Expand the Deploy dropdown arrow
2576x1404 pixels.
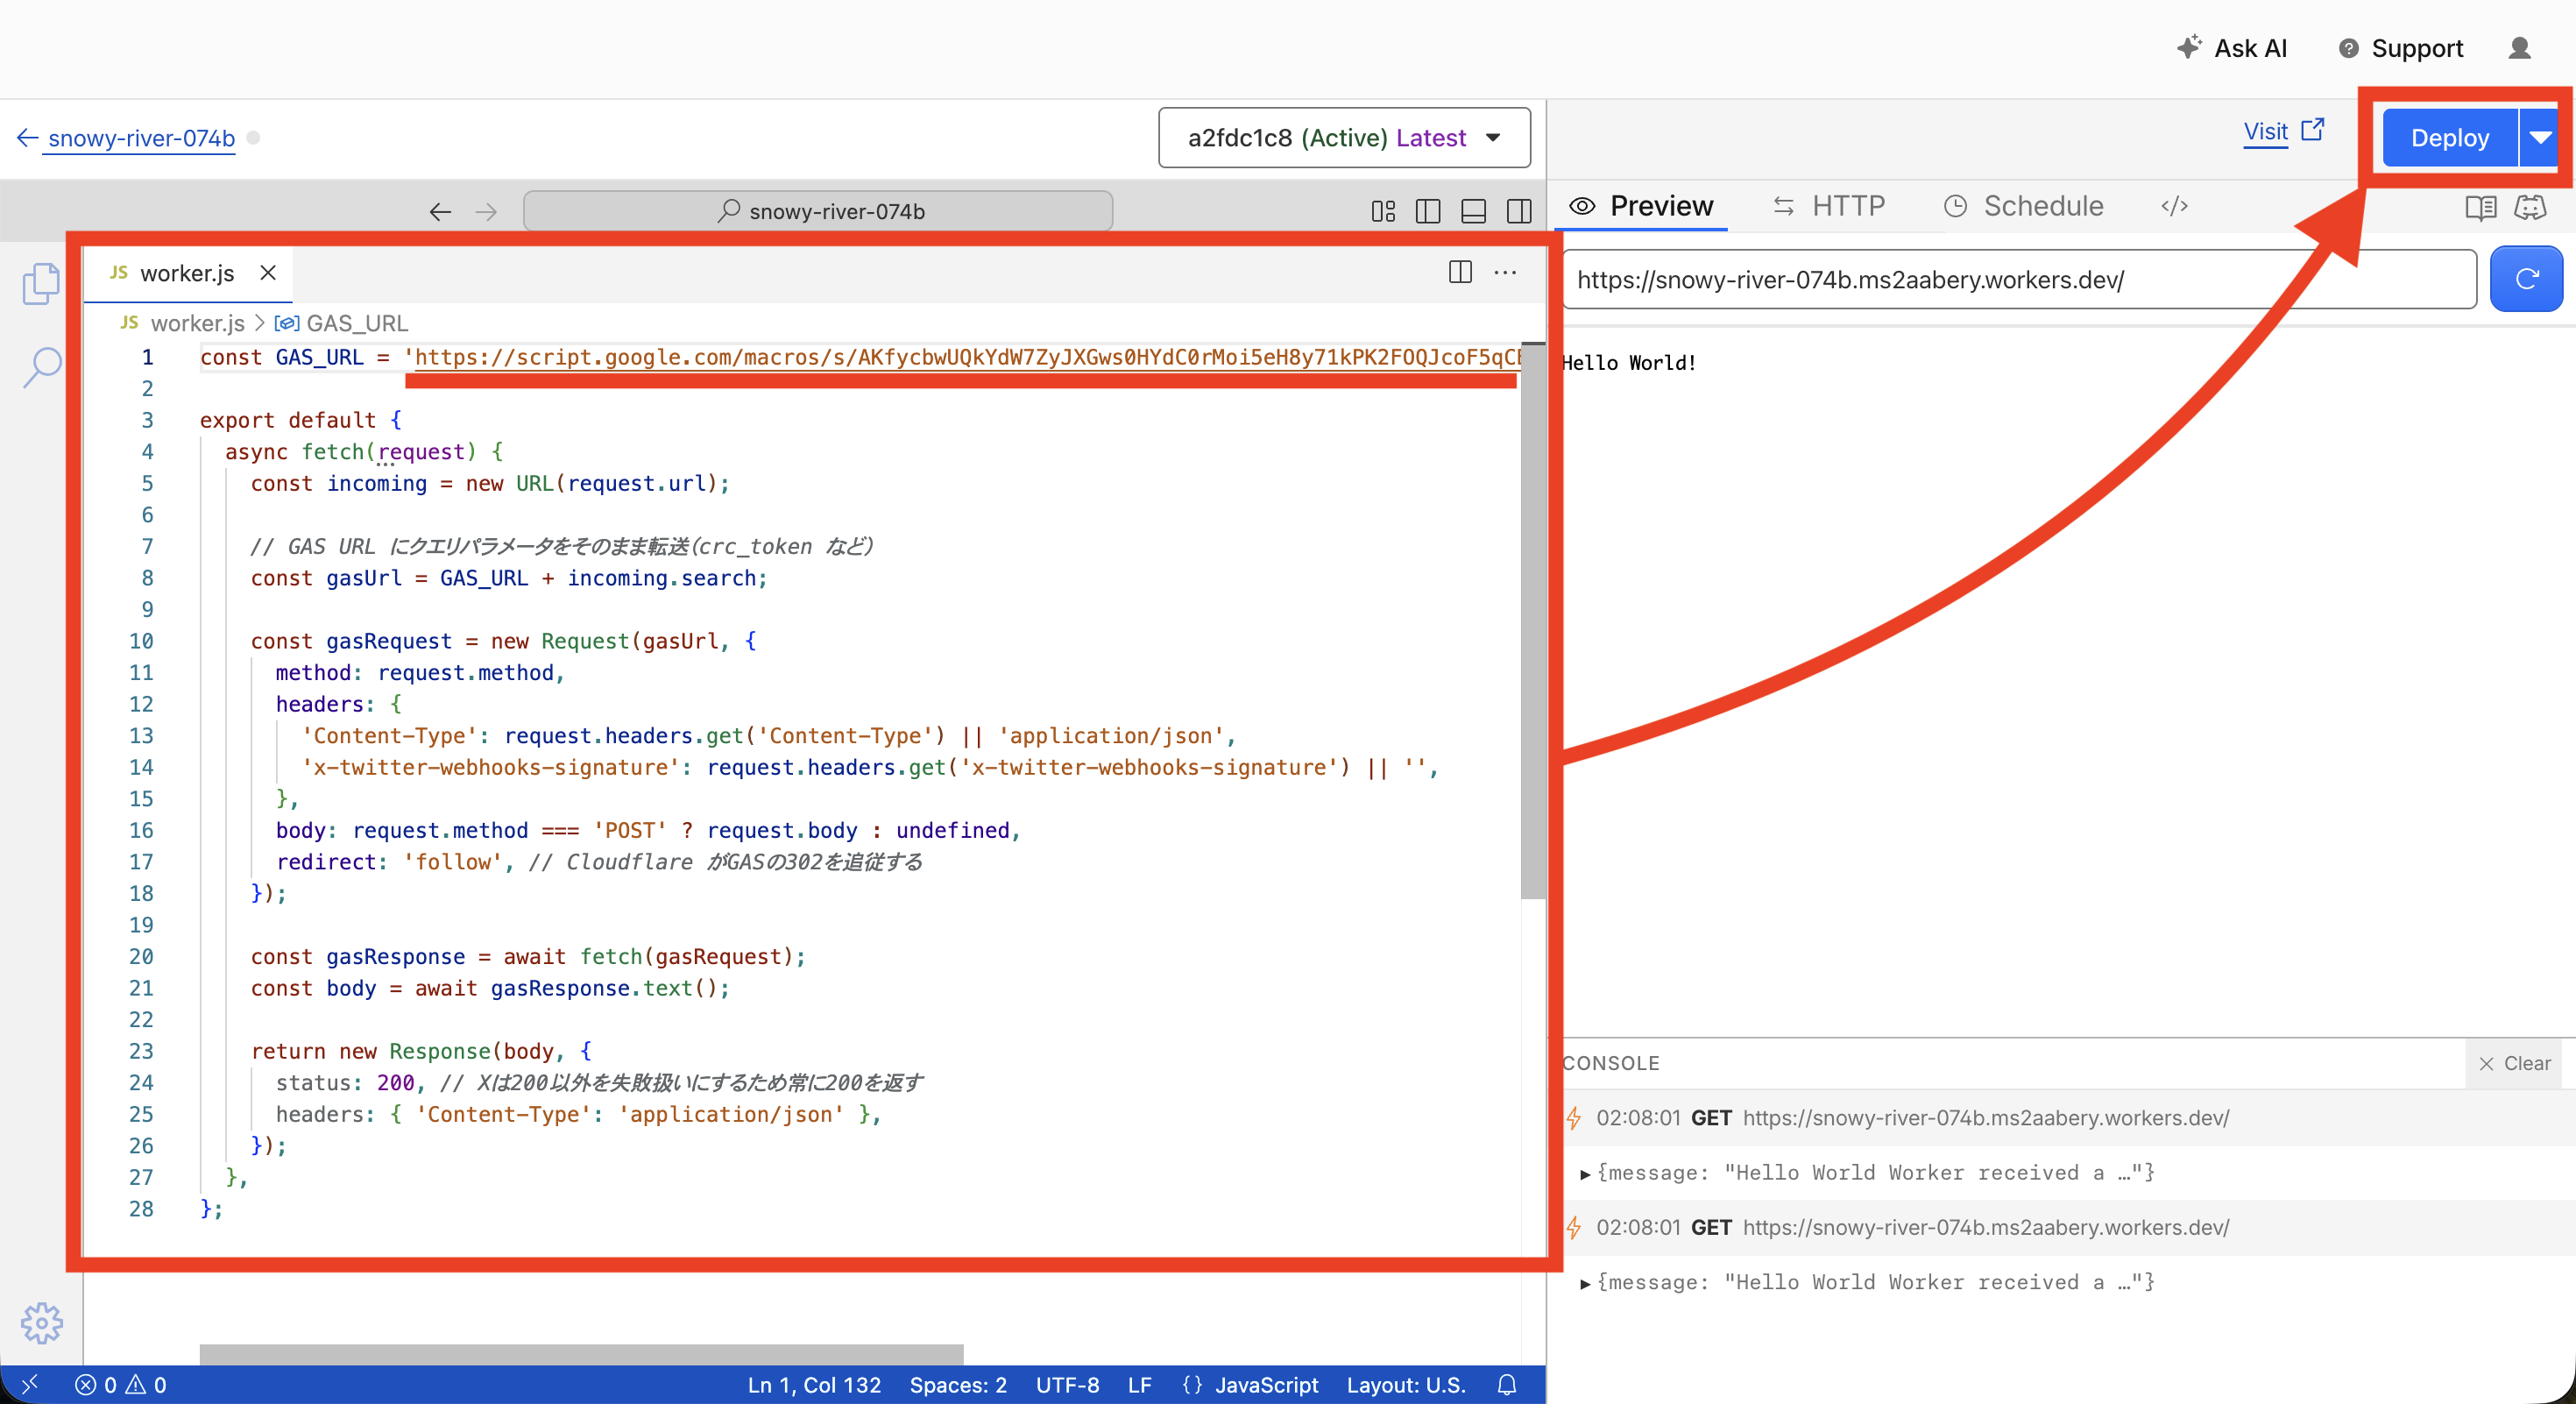pos(2541,138)
